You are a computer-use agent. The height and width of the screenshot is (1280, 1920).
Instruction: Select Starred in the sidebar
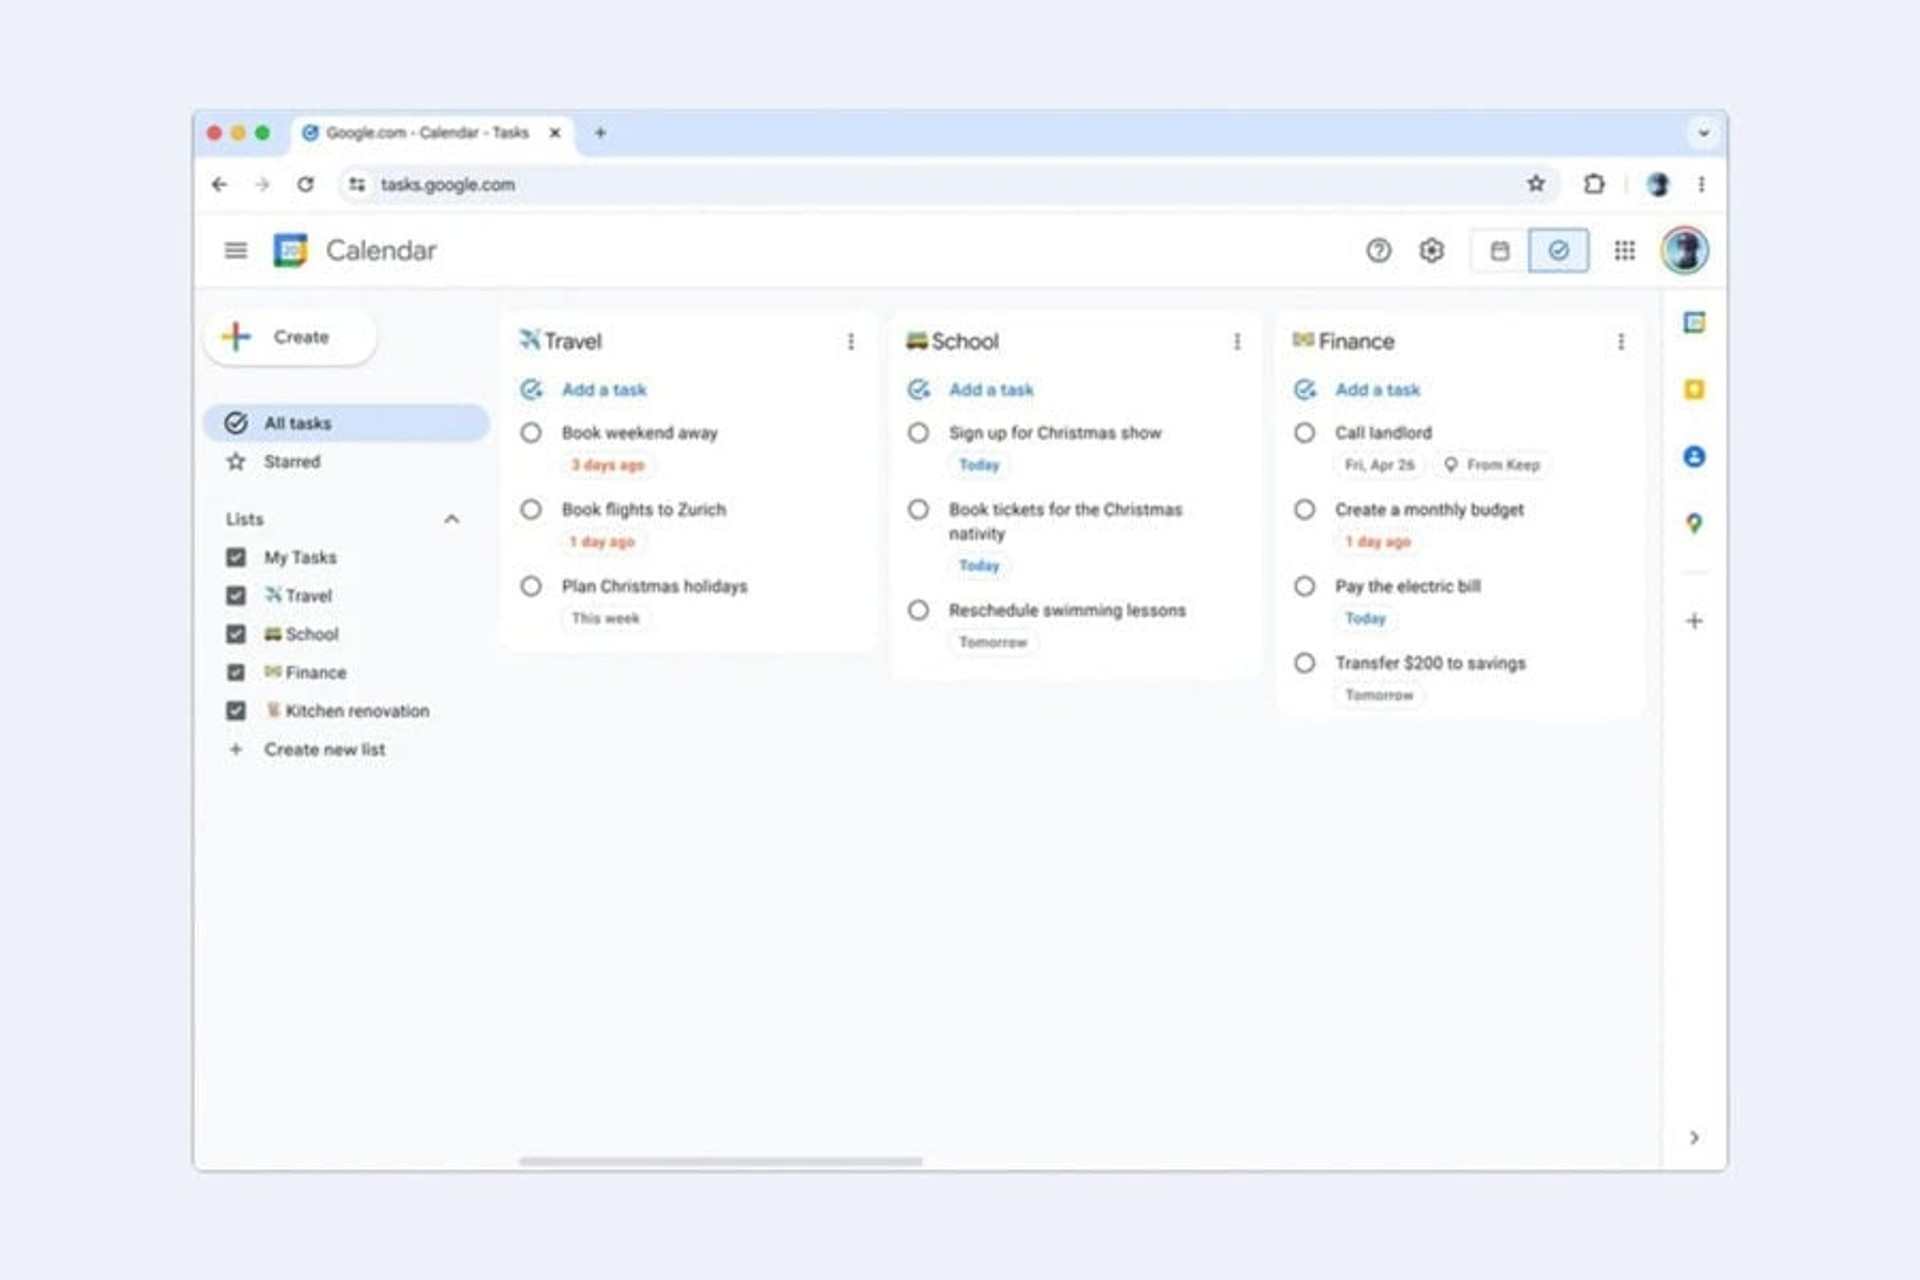click(x=291, y=462)
